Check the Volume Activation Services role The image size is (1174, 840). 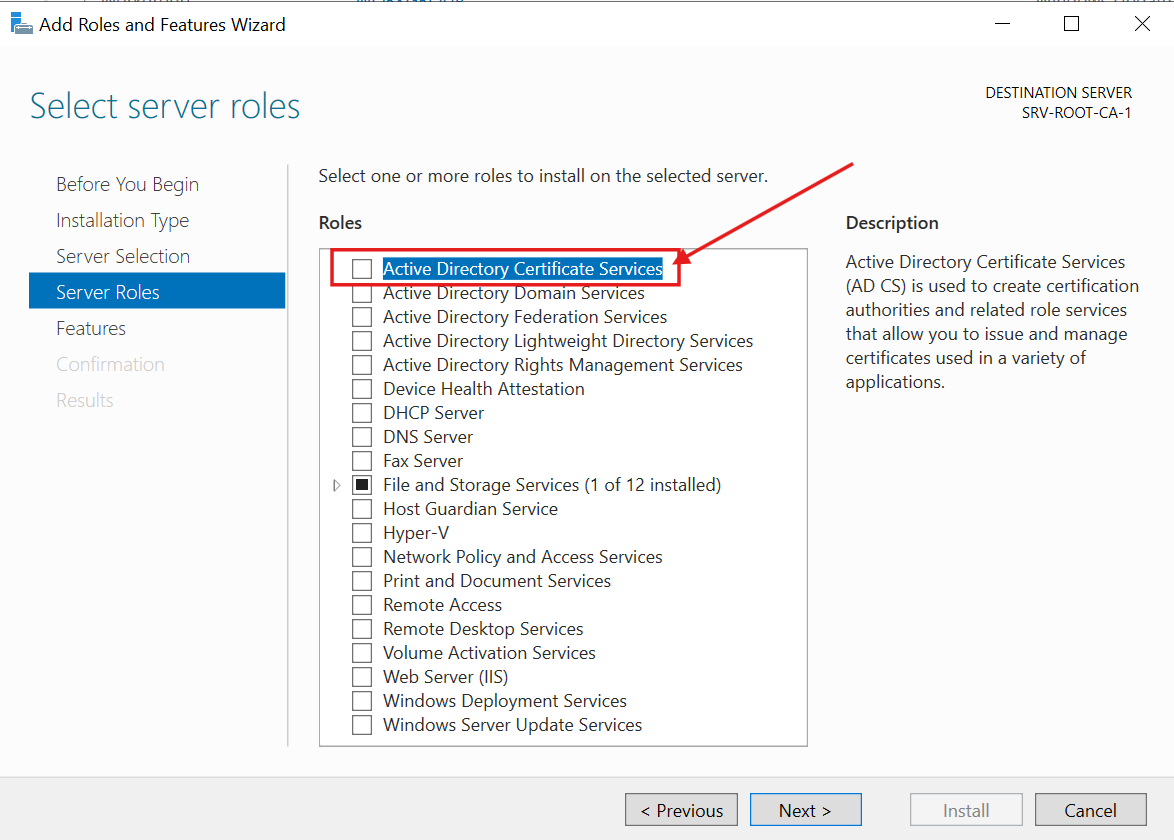click(x=362, y=652)
